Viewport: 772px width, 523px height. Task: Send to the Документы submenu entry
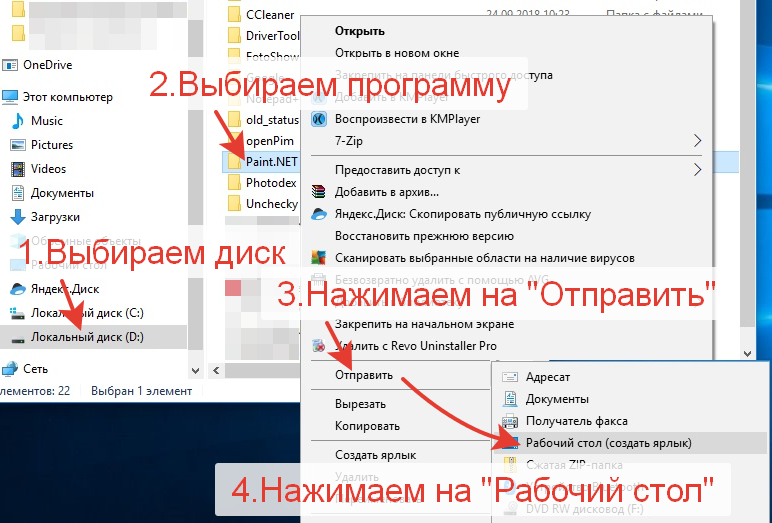[557, 399]
